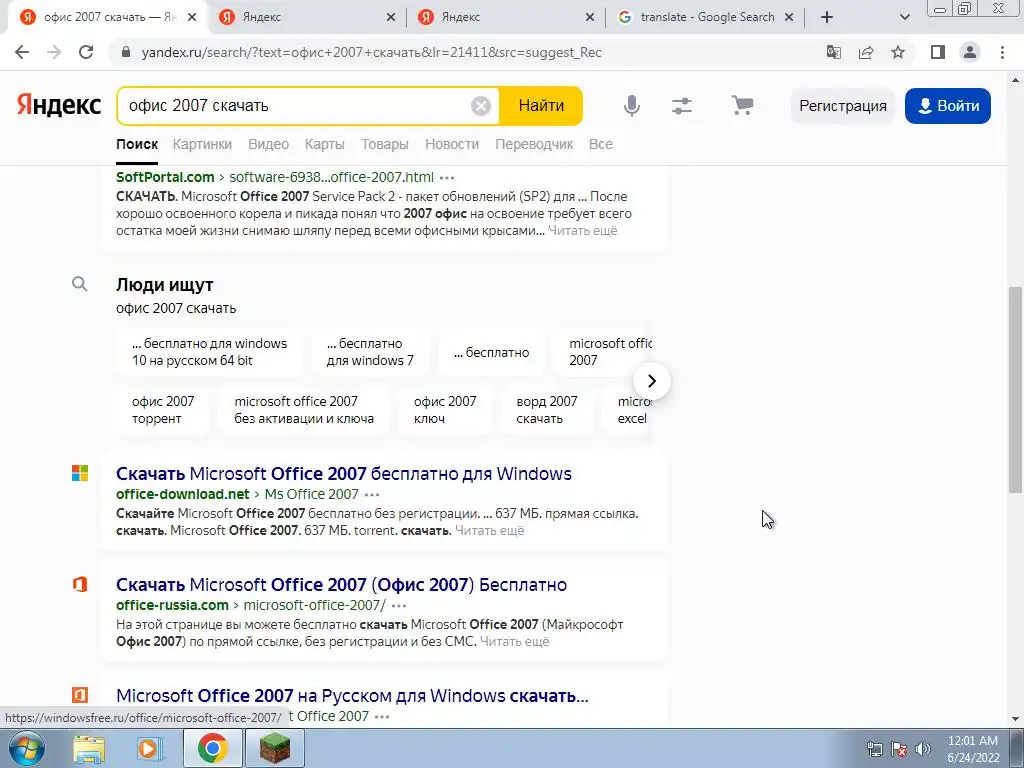Viewport: 1024px width, 768px height.
Task: Go back with the browser back arrow
Action: coord(22,52)
